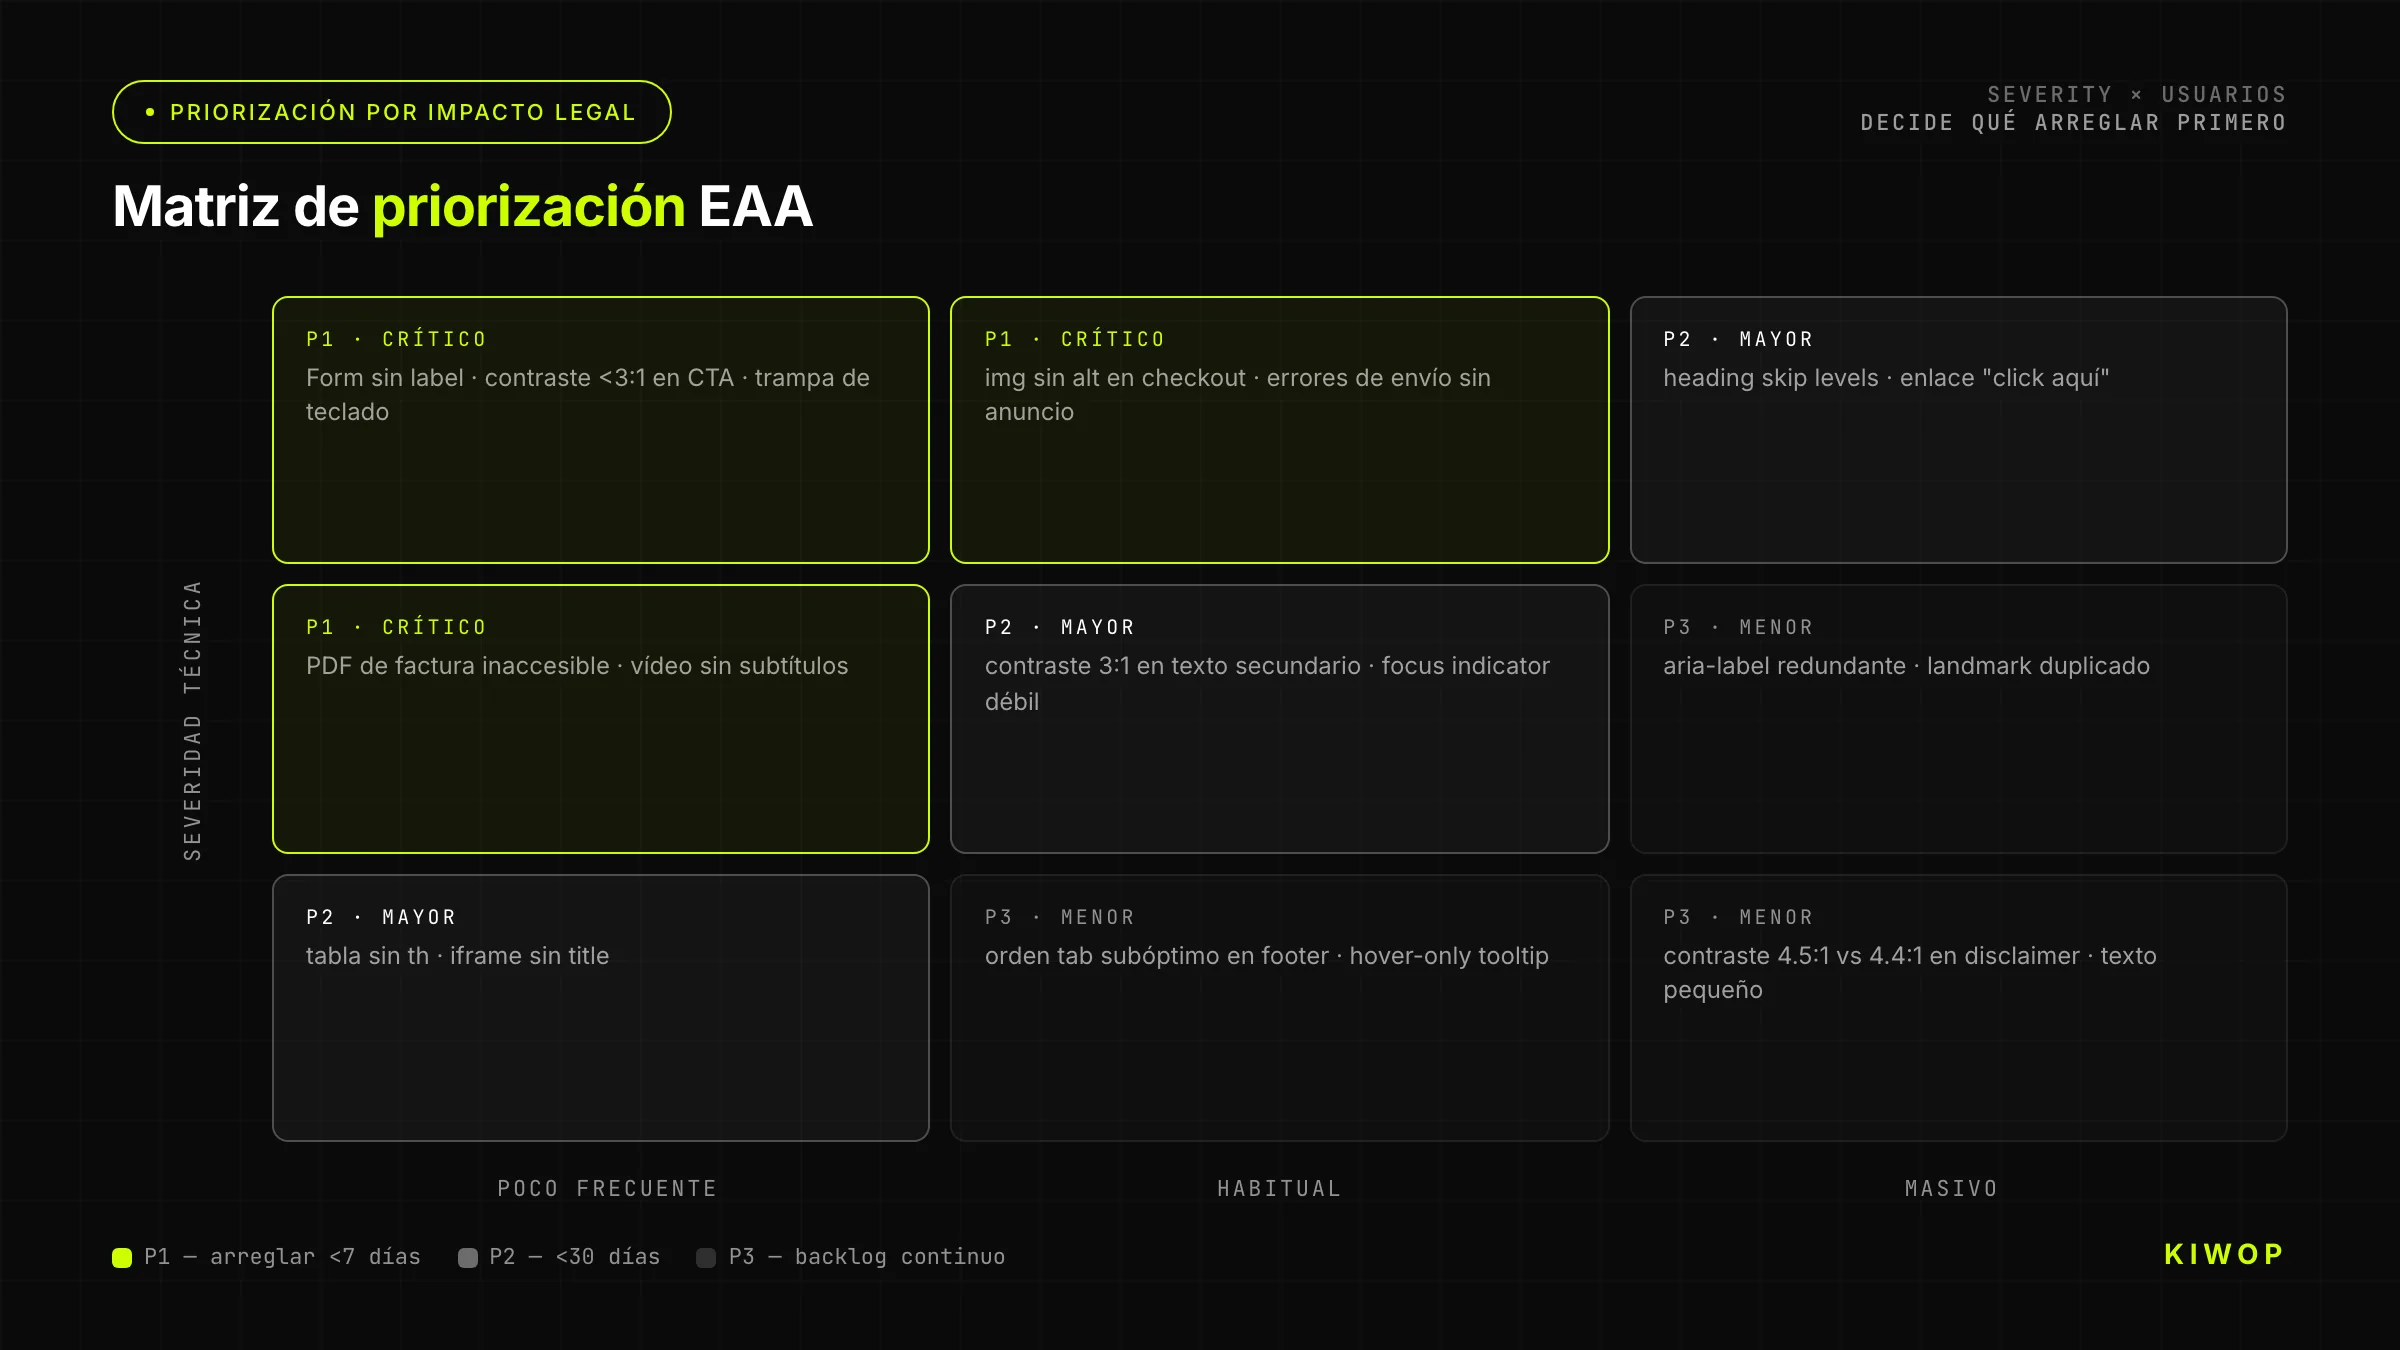
Task: Click the 'Masivo' column label
Action: [x=1951, y=1188]
